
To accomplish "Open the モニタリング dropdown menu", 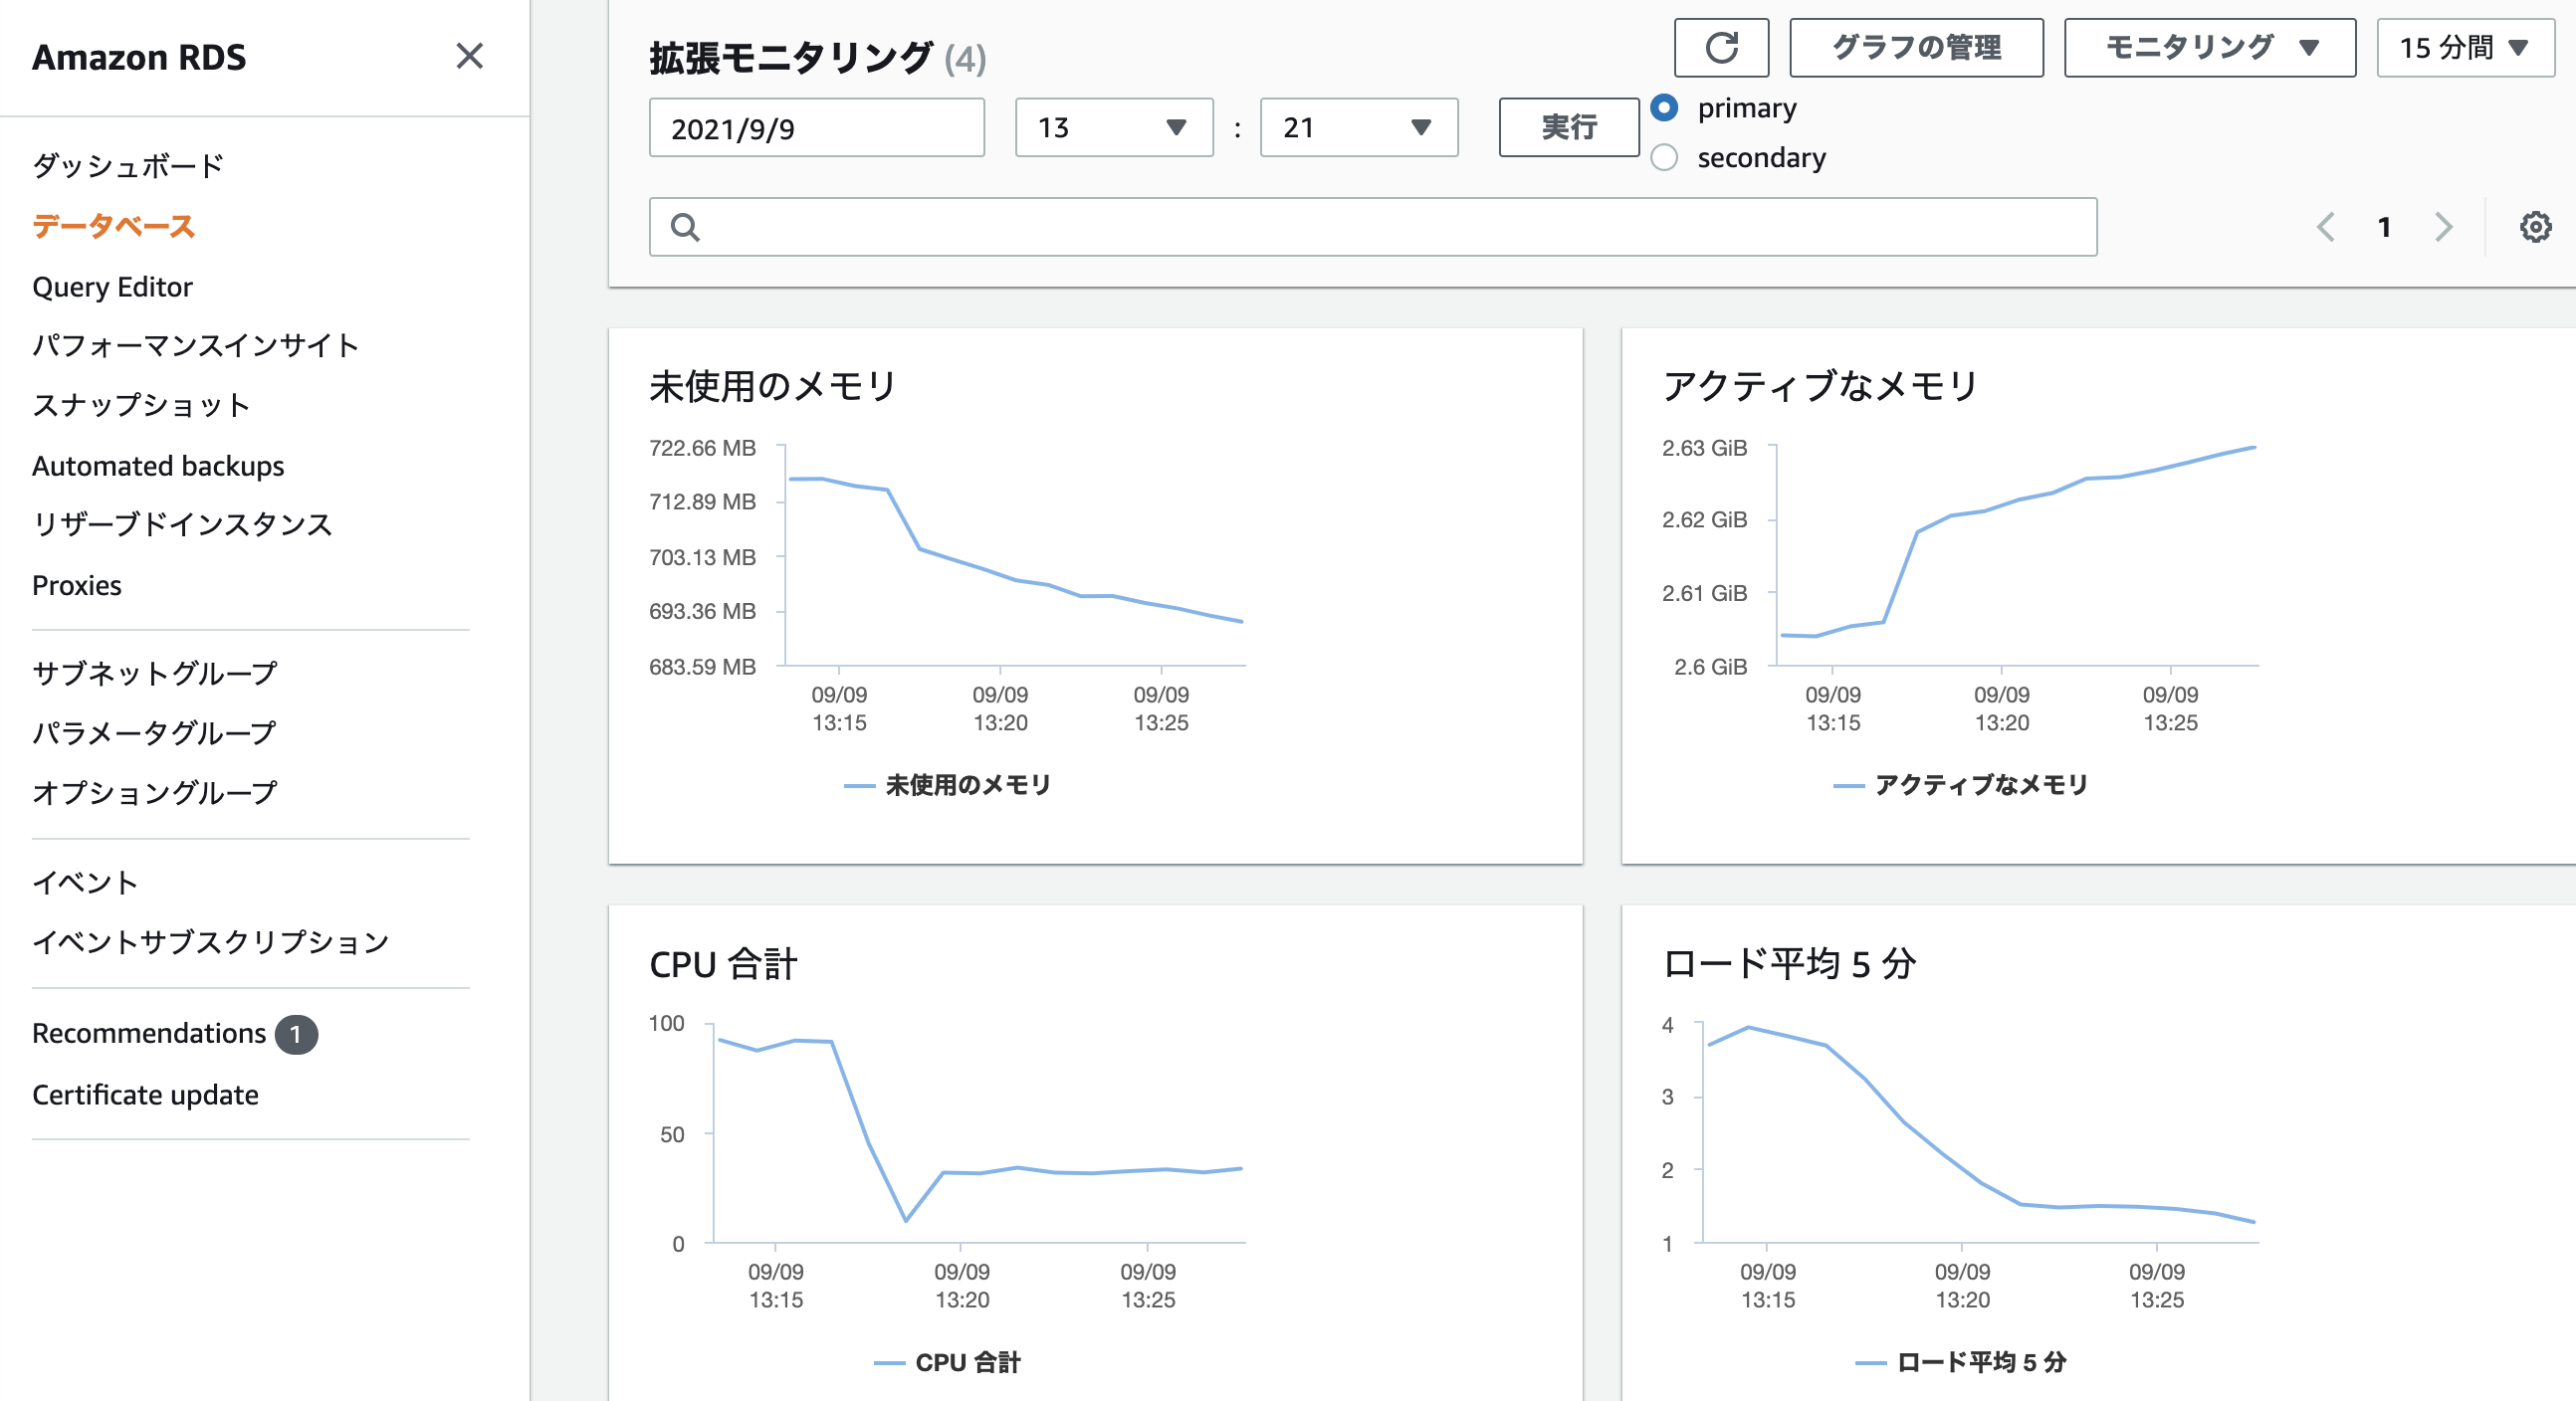I will pos(2209,47).
